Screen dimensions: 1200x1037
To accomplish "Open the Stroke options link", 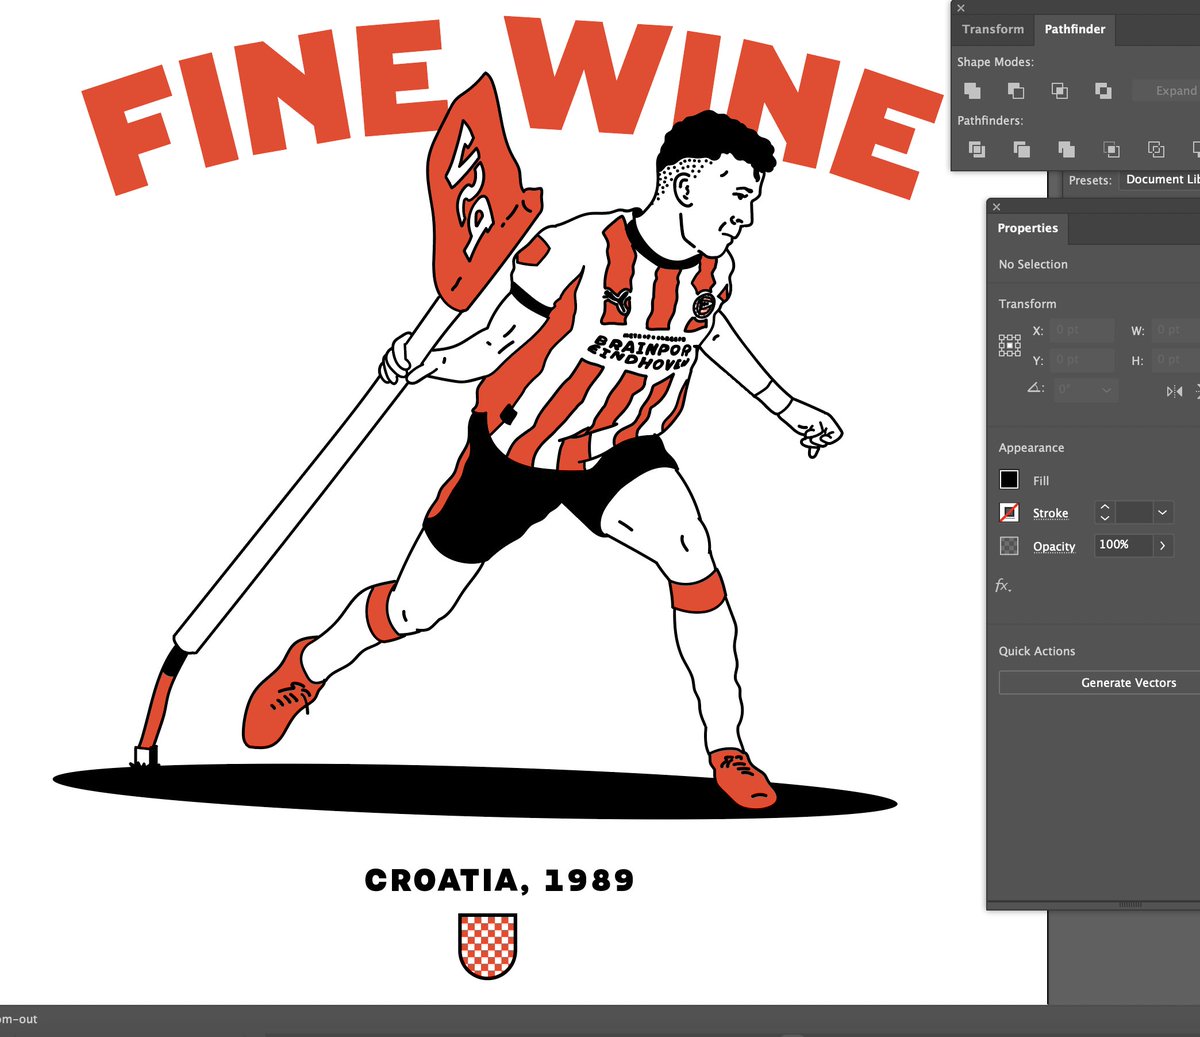I will [x=1050, y=513].
